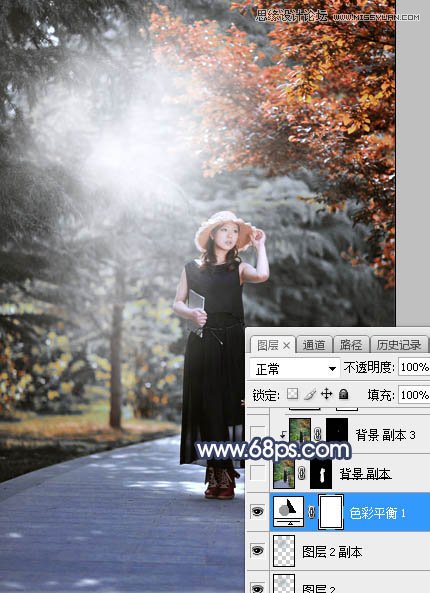The height and width of the screenshot is (593, 430).
Task: Select the 图层 2 副本 layer thumbnail
Action: (x=284, y=551)
